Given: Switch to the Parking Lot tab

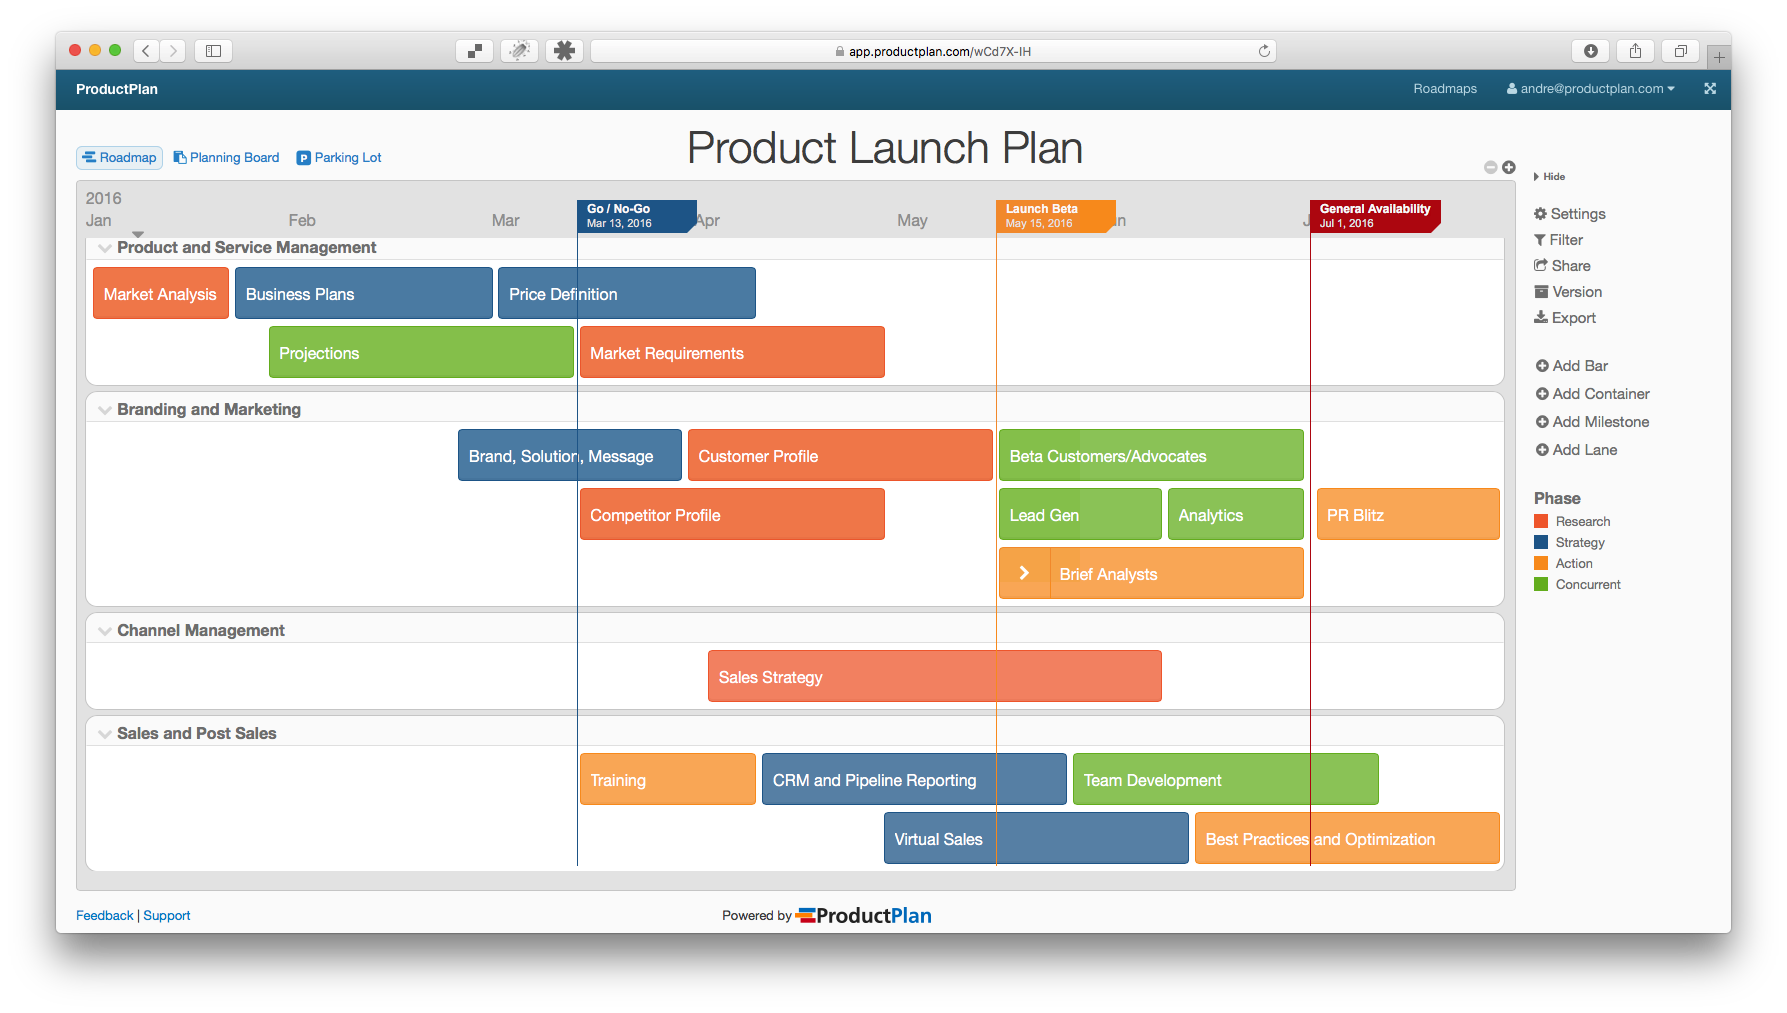Looking at the screenshot, I should [x=339, y=158].
